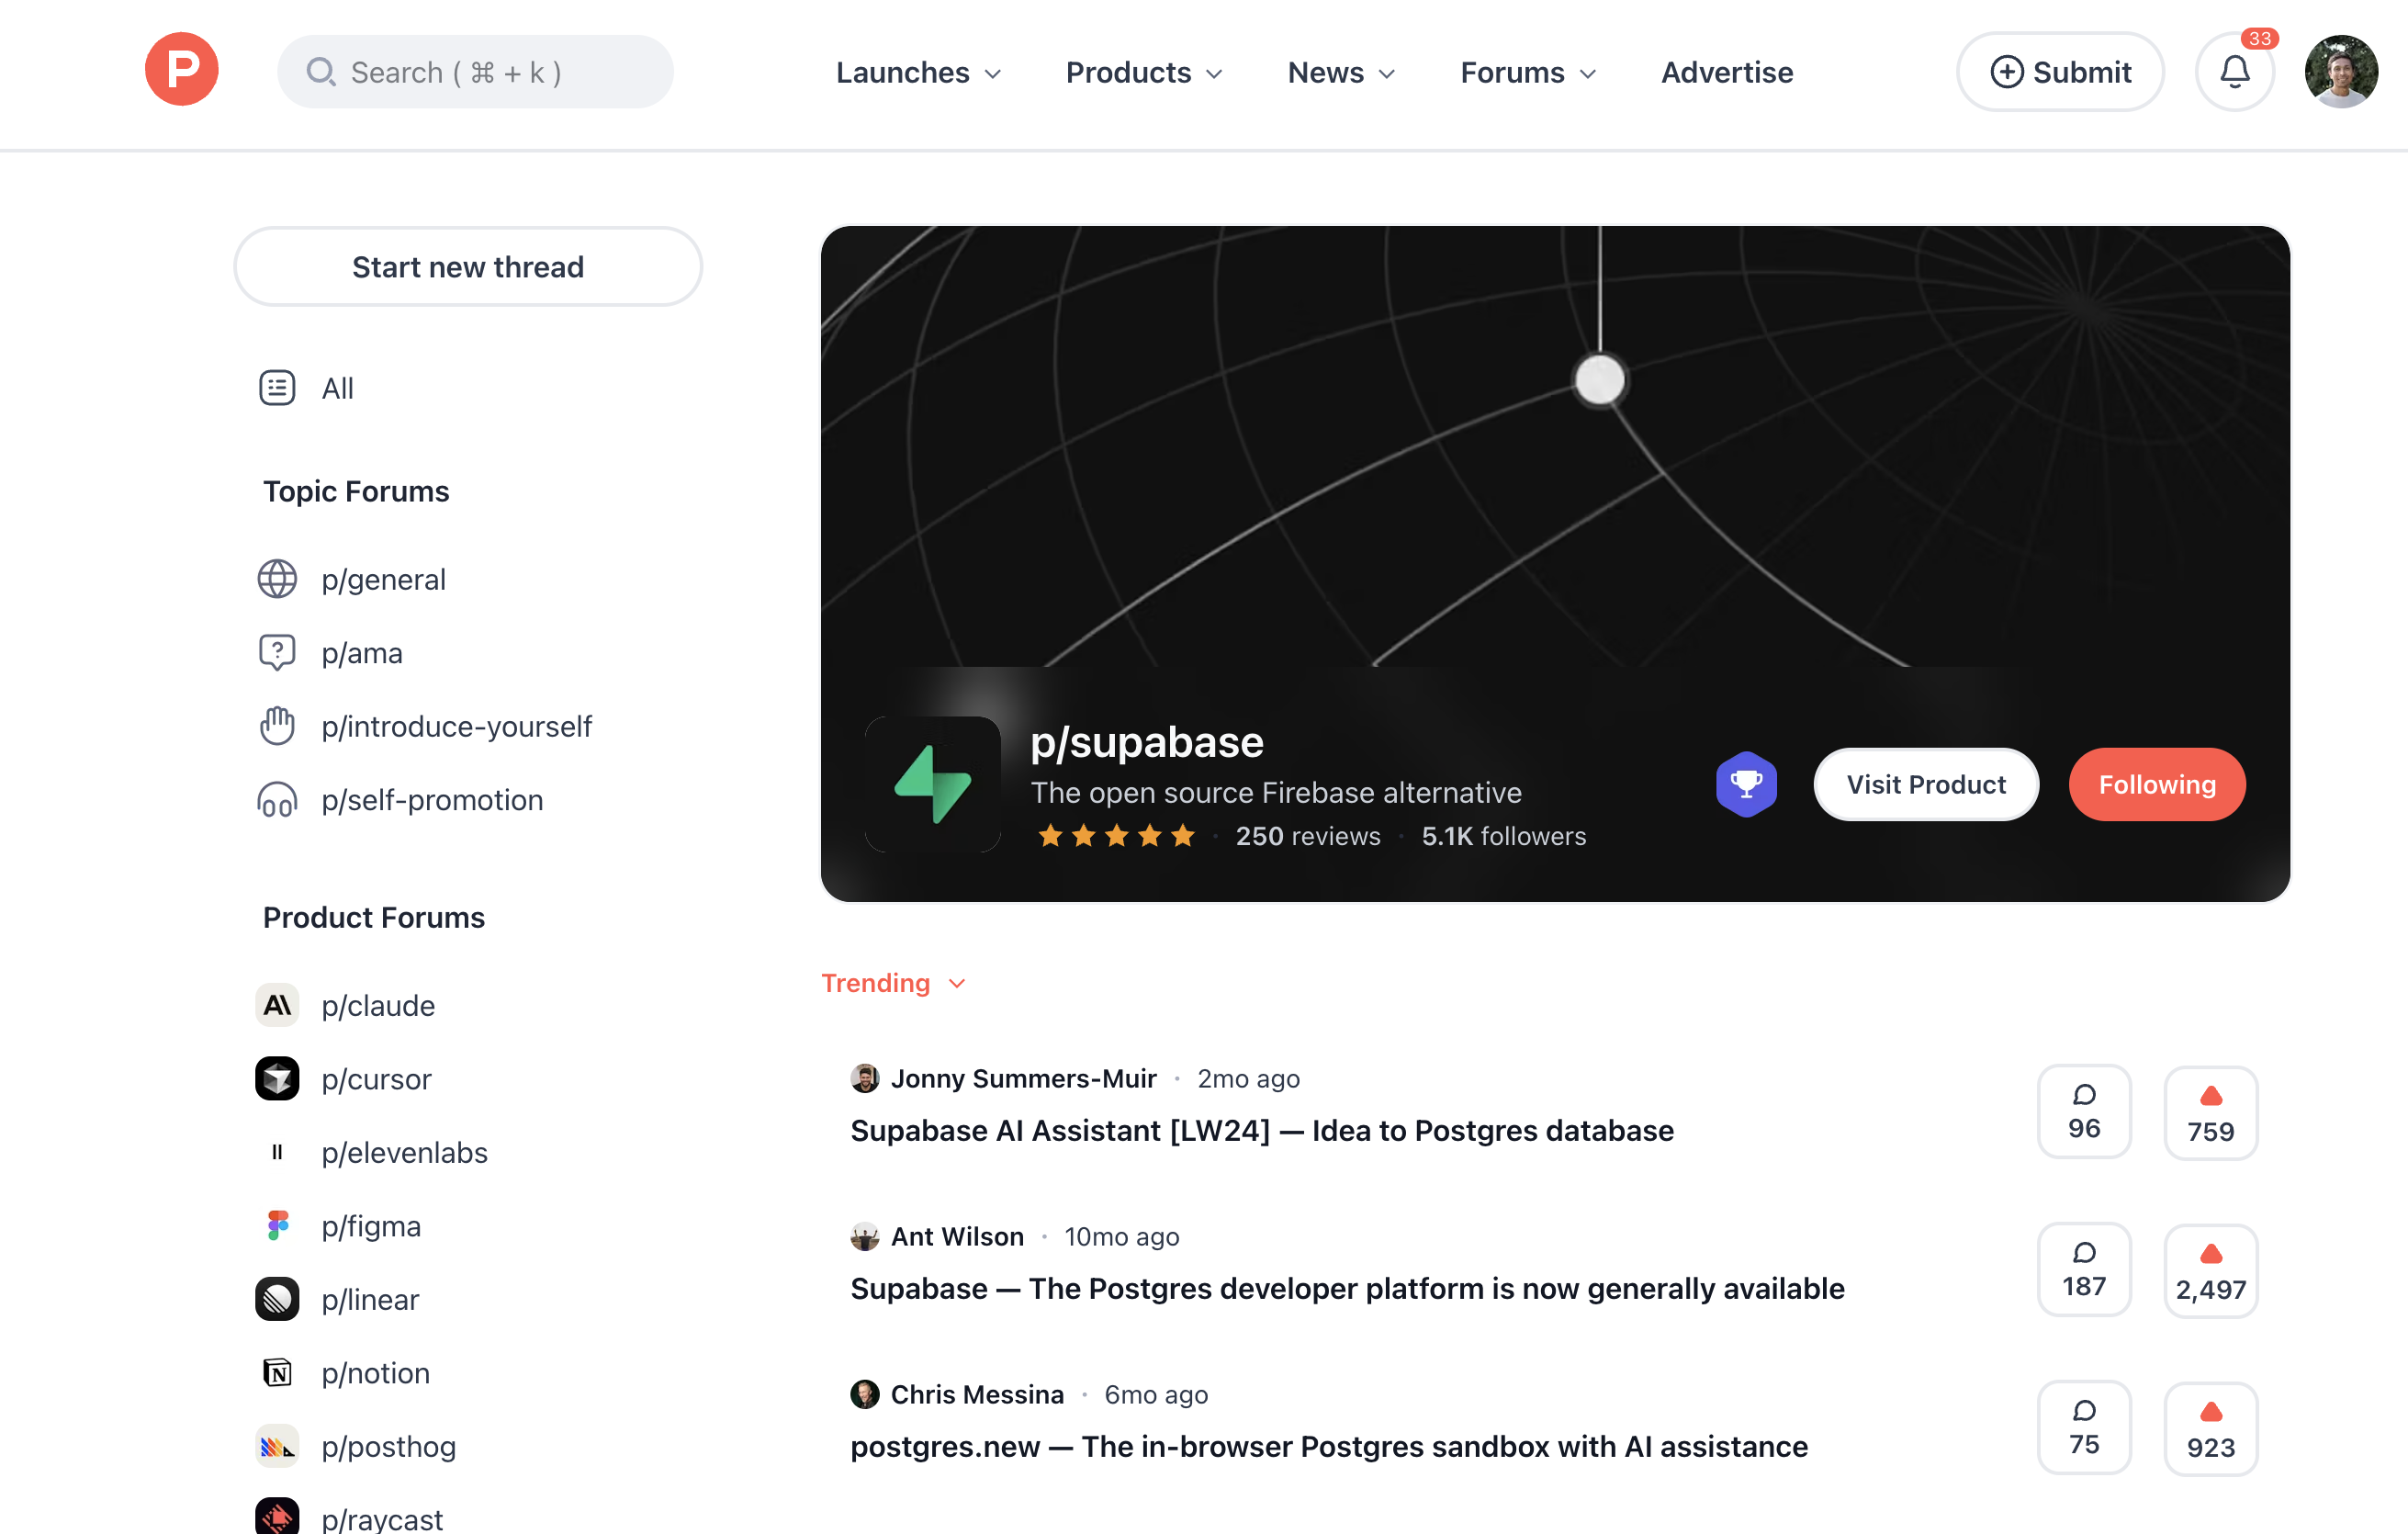Open the notifications bell icon
This screenshot has height=1534, width=2408.
[2234, 72]
